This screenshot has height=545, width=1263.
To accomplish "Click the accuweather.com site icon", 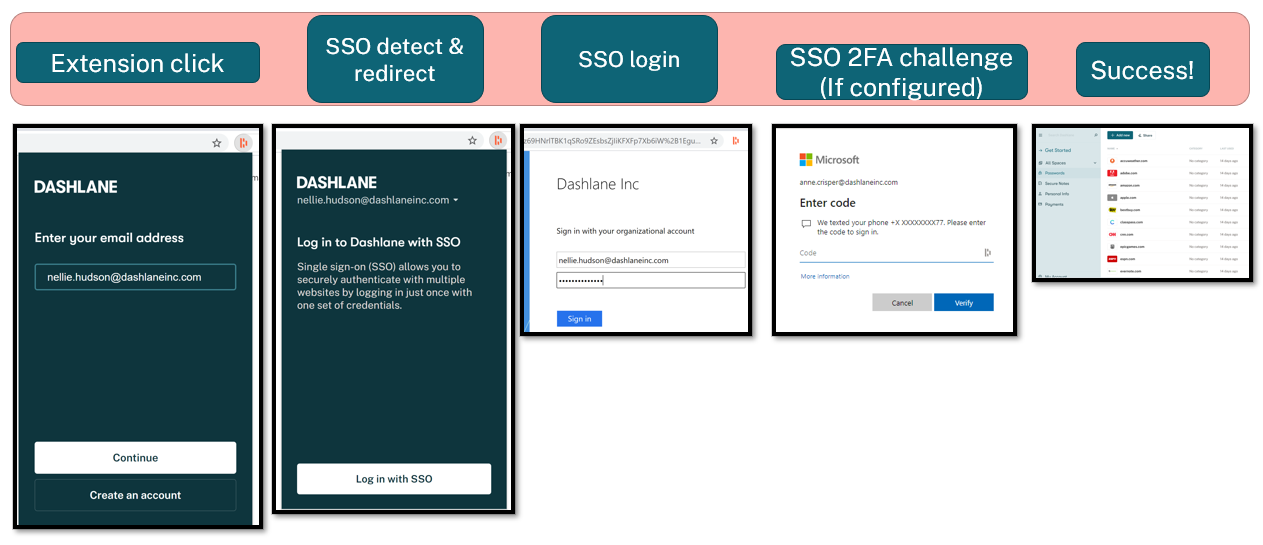I will (x=1112, y=161).
